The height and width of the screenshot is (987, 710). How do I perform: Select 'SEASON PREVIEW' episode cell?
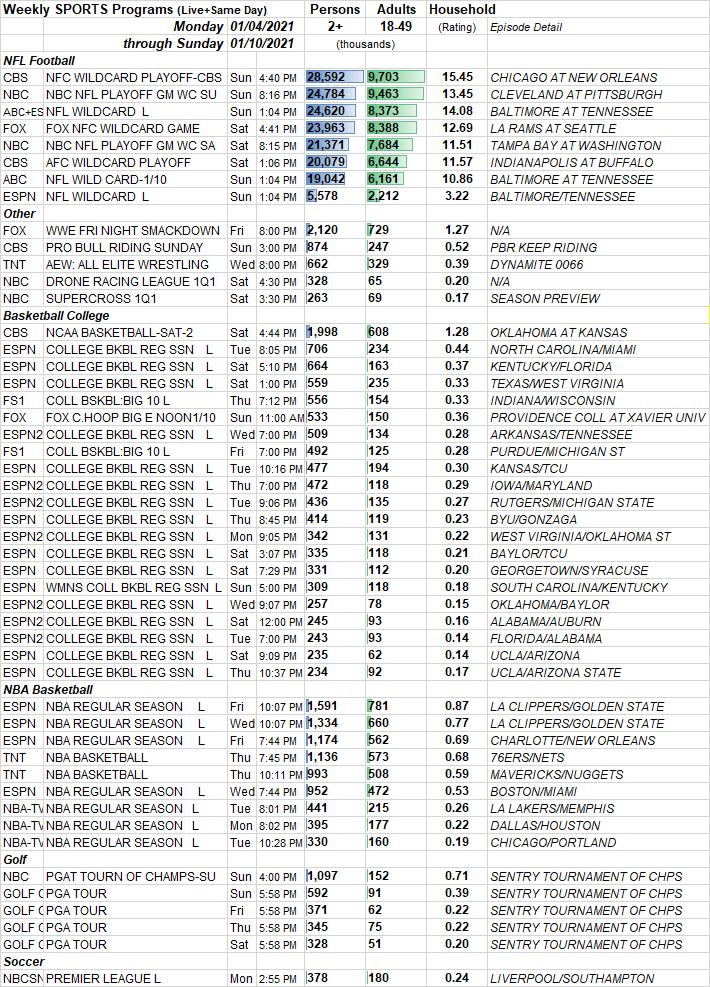click(x=544, y=298)
